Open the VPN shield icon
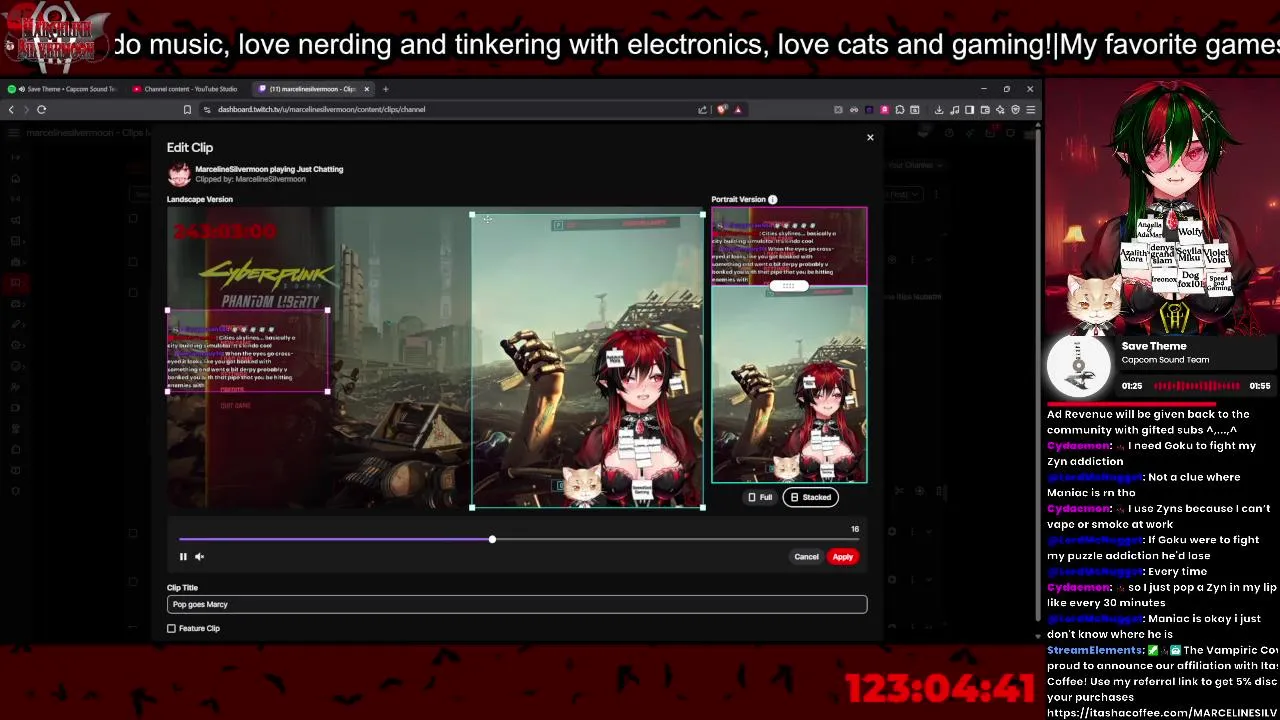The image size is (1280, 720). coord(1015,109)
